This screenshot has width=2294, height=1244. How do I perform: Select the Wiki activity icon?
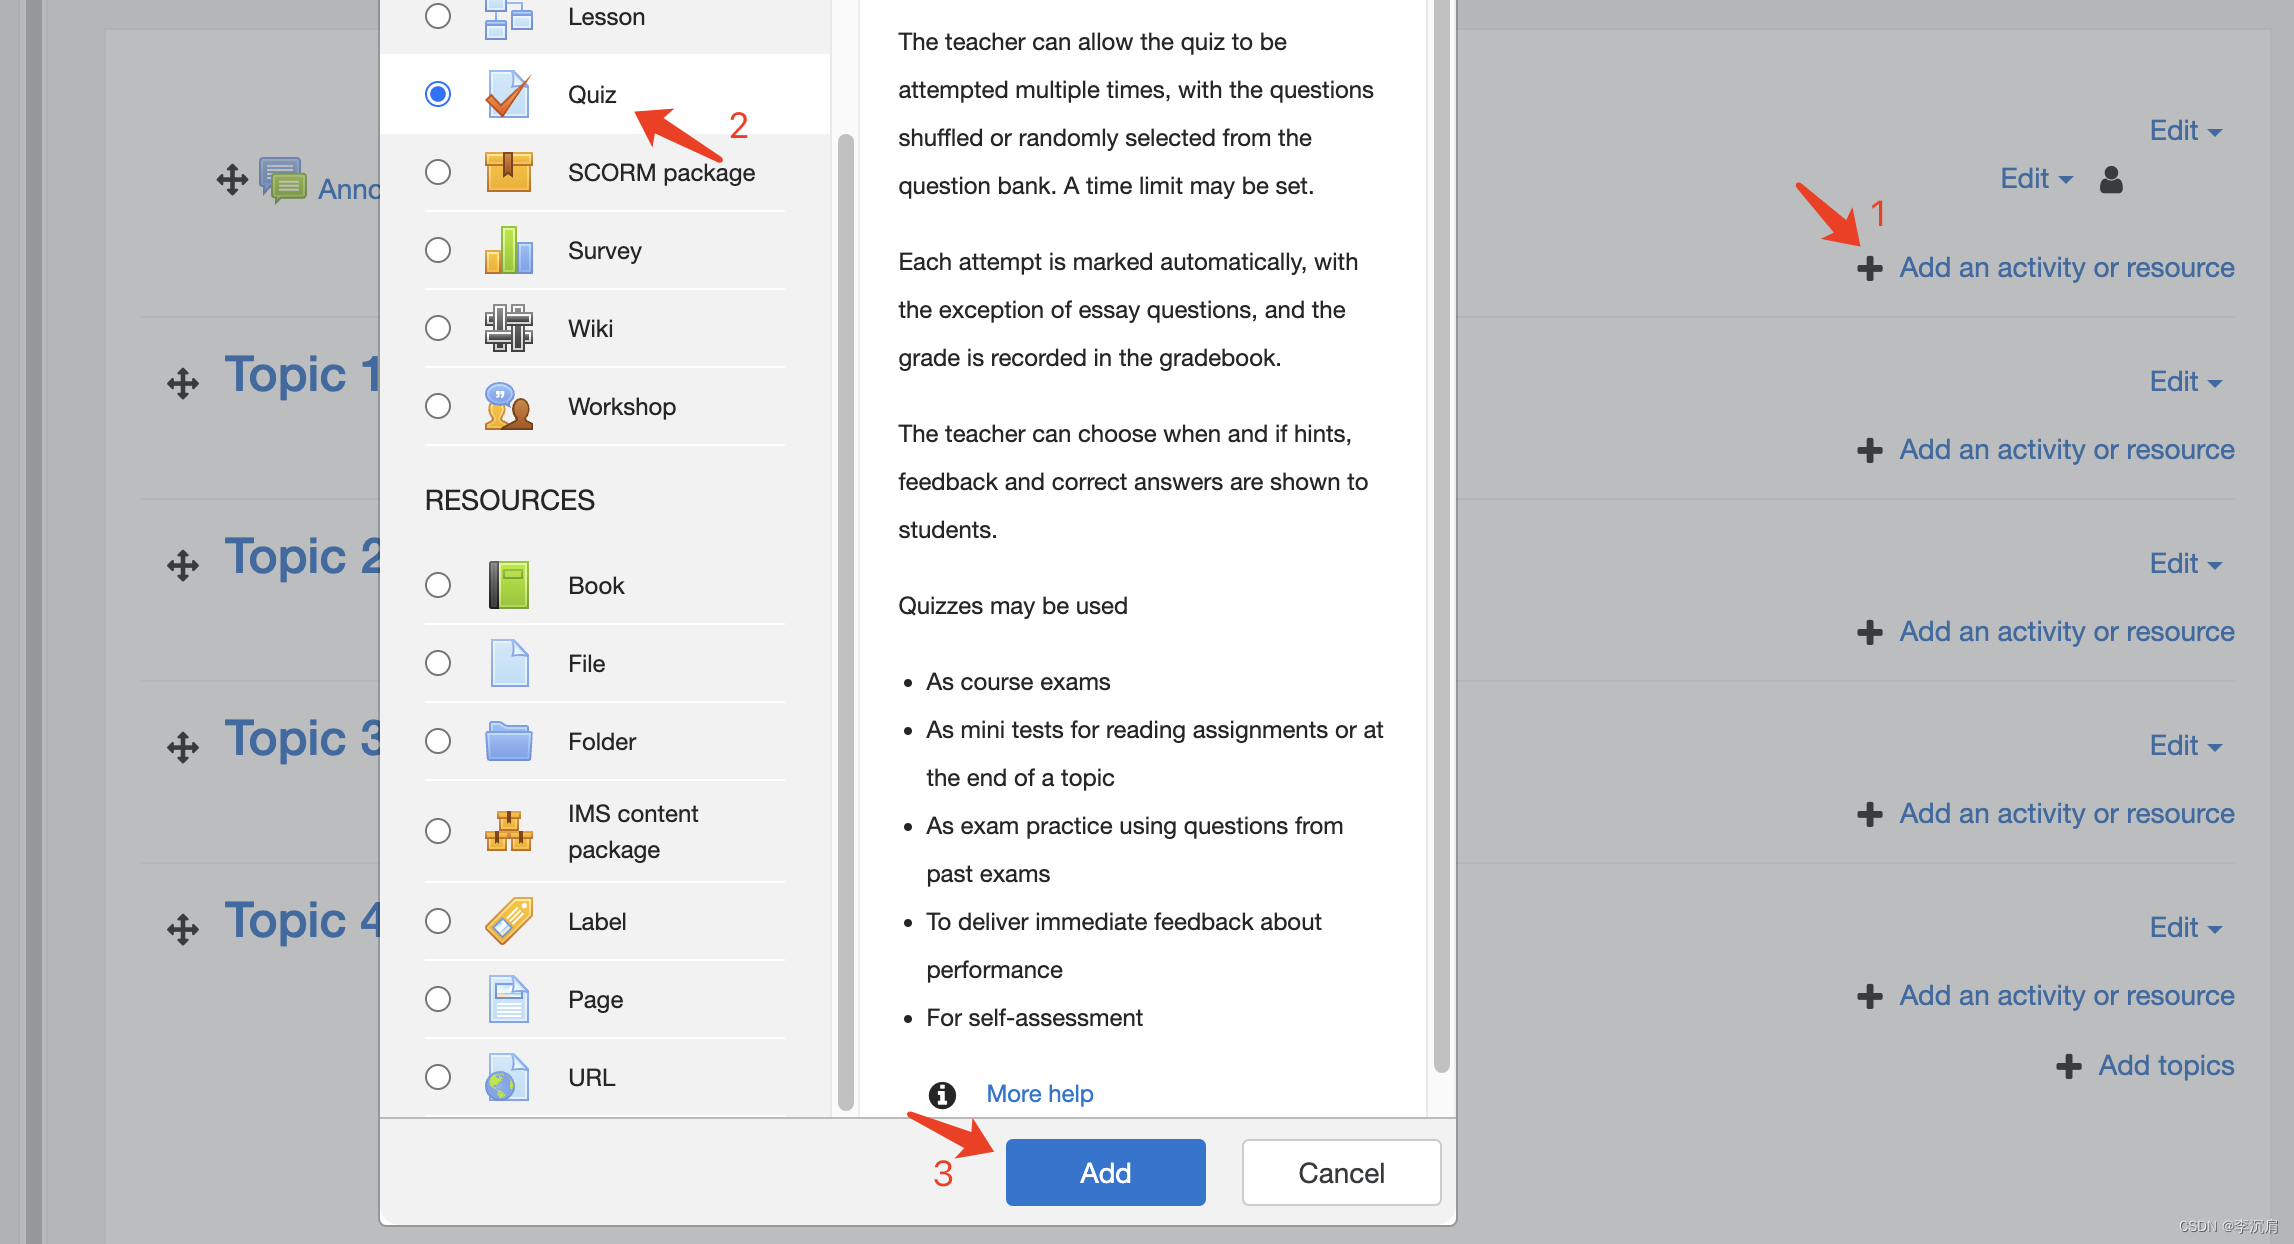(x=508, y=328)
